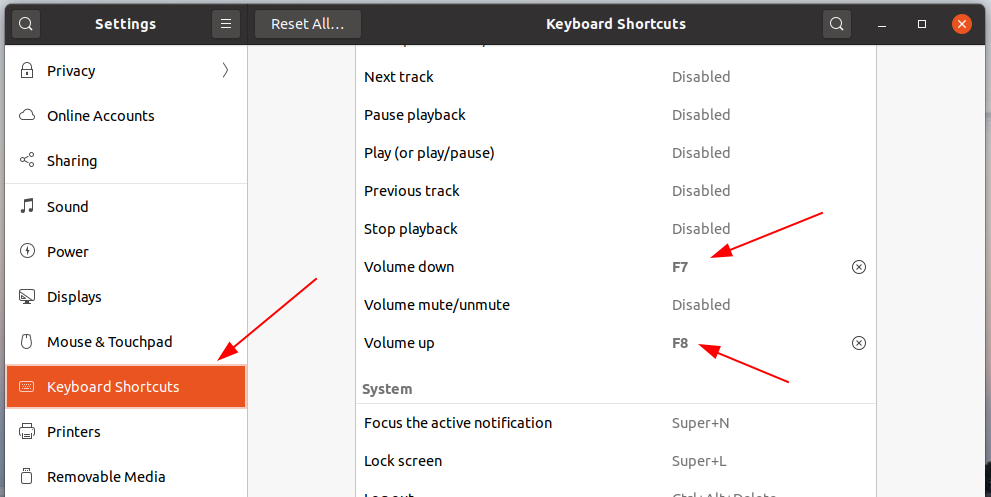991x497 pixels.
Task: Select Removable Media in sidebar
Action: [126, 477]
